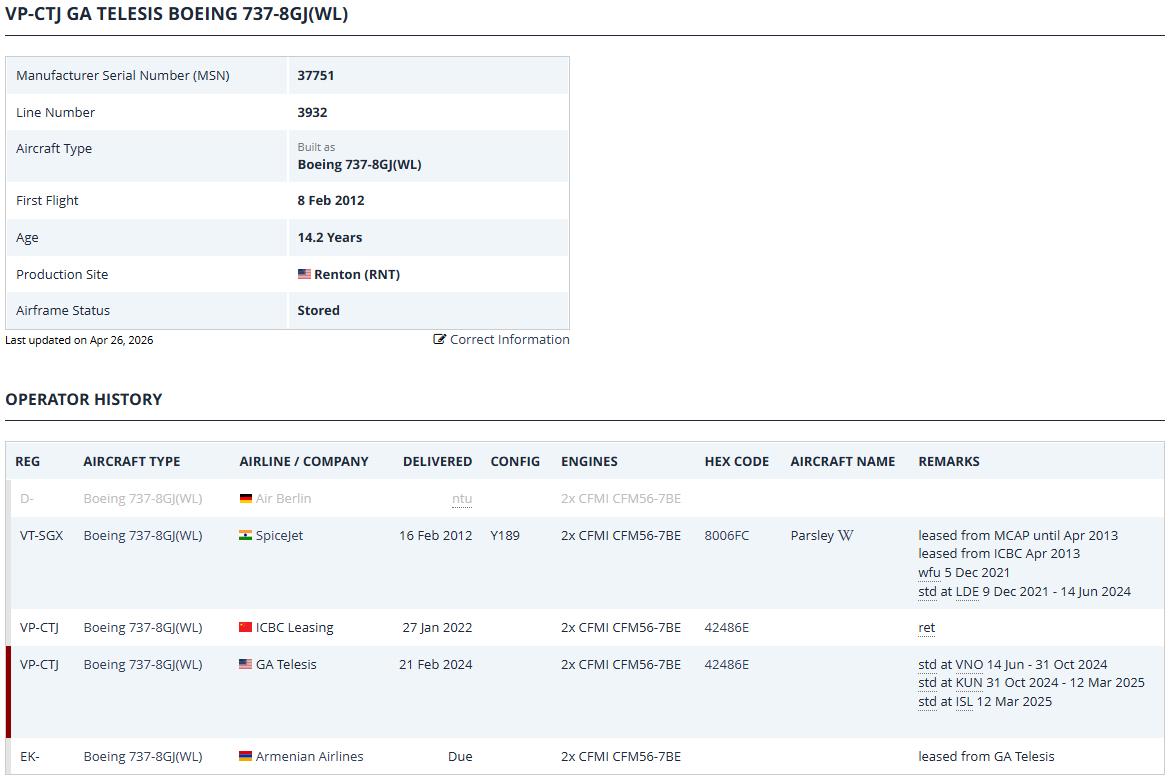This screenshot has width=1172, height=781.
Task: Click the Armenian flag beside Armenian Airlines
Action: 246,757
